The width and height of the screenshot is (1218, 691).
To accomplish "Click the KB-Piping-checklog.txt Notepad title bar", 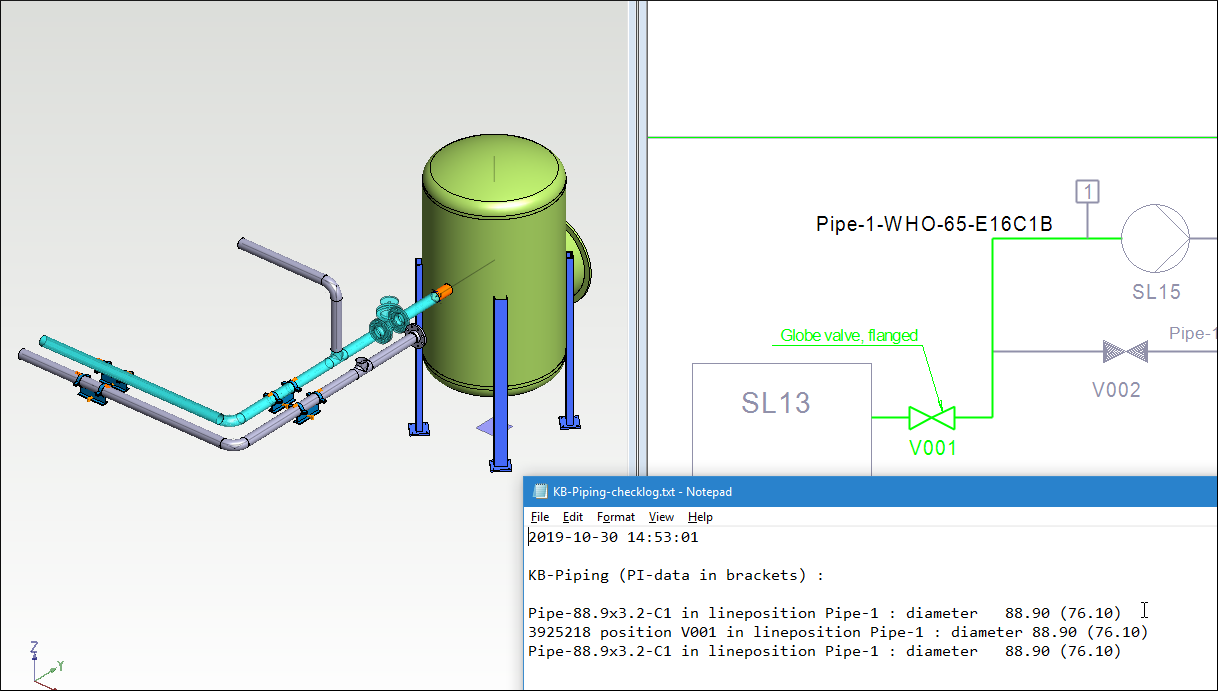I will (850, 492).
